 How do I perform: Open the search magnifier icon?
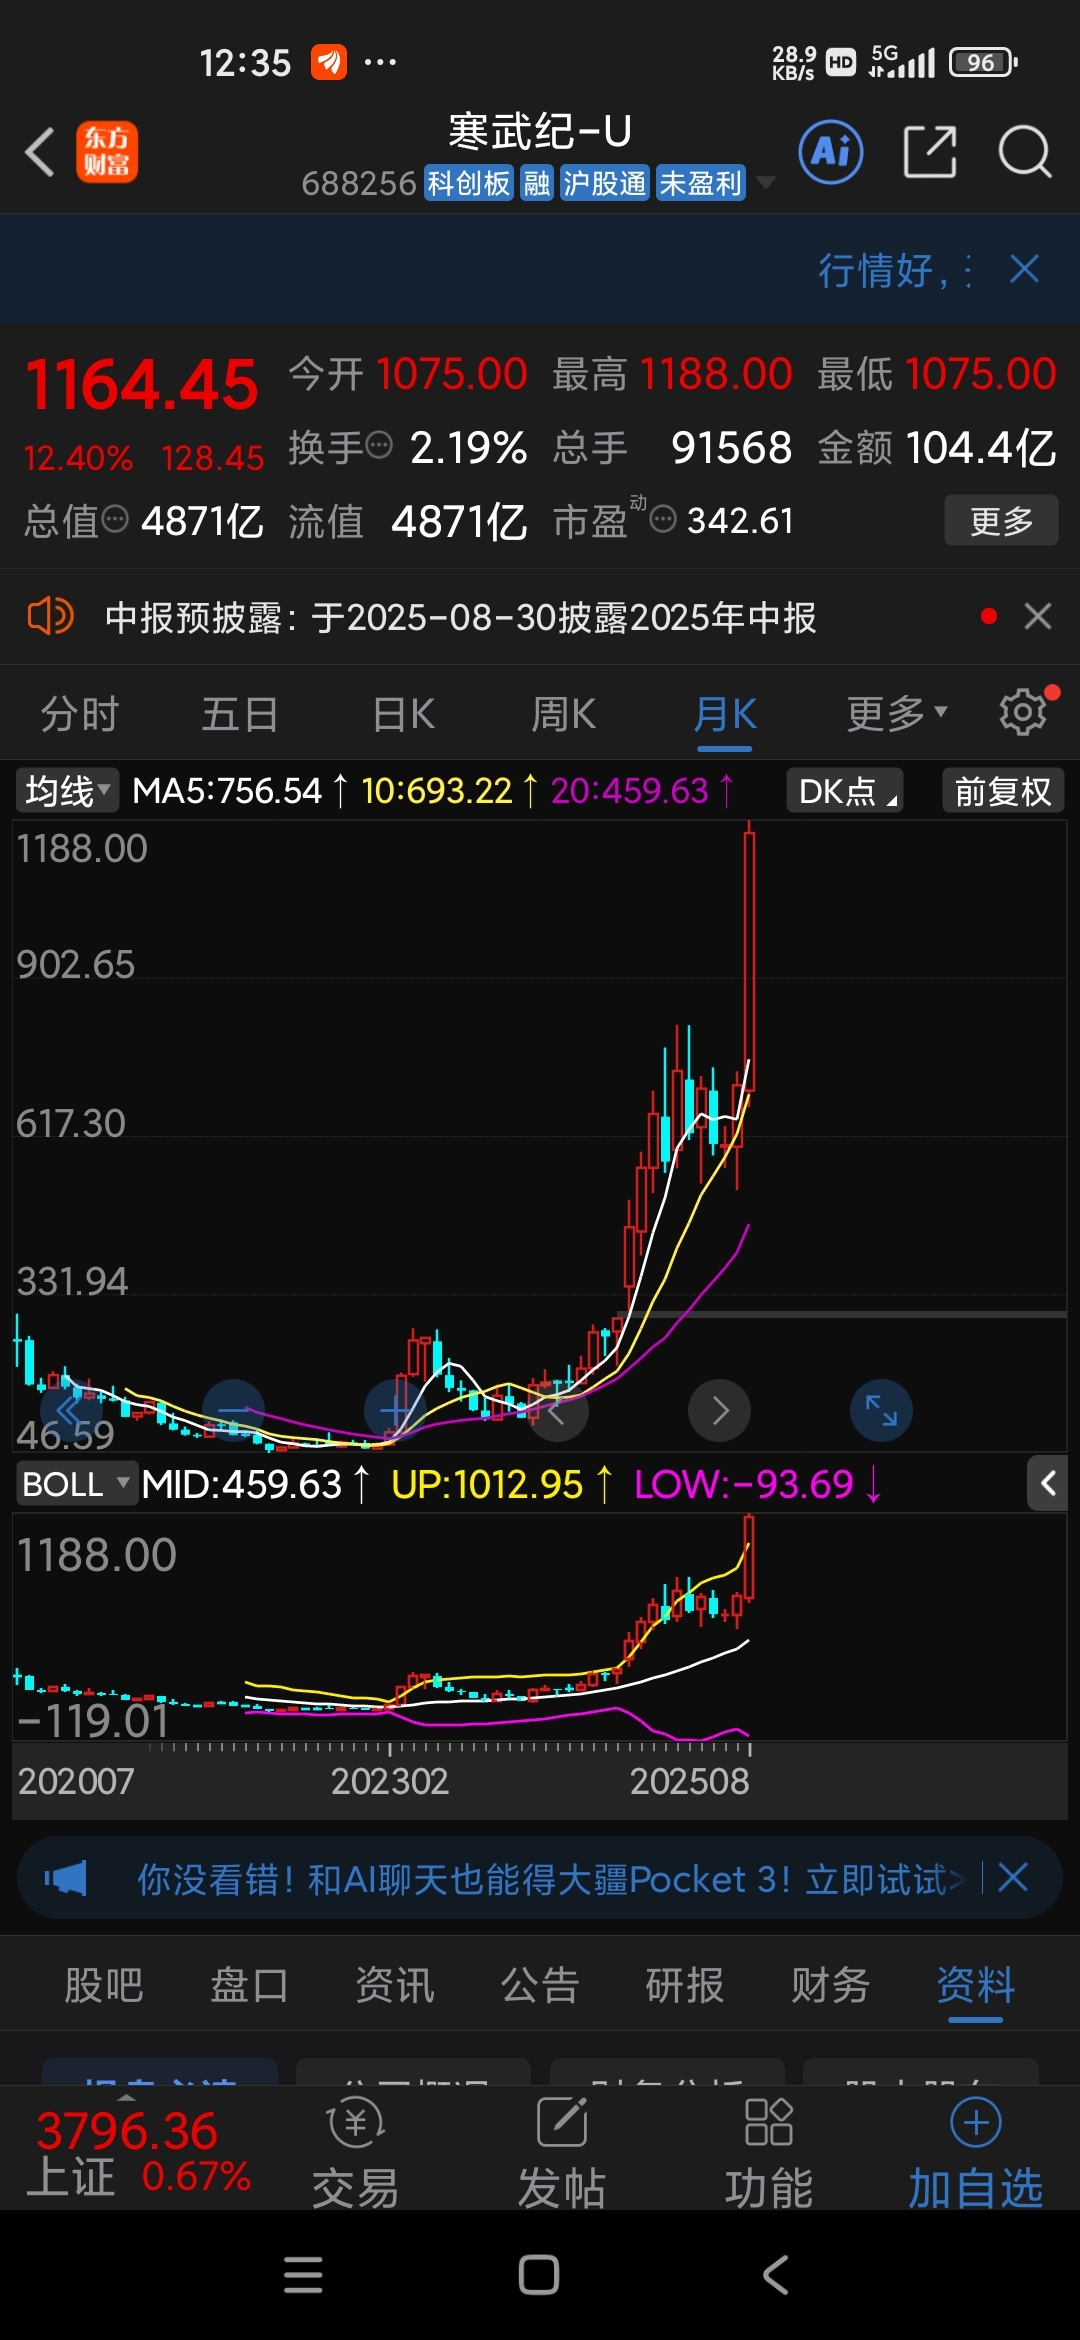[x=1025, y=152]
